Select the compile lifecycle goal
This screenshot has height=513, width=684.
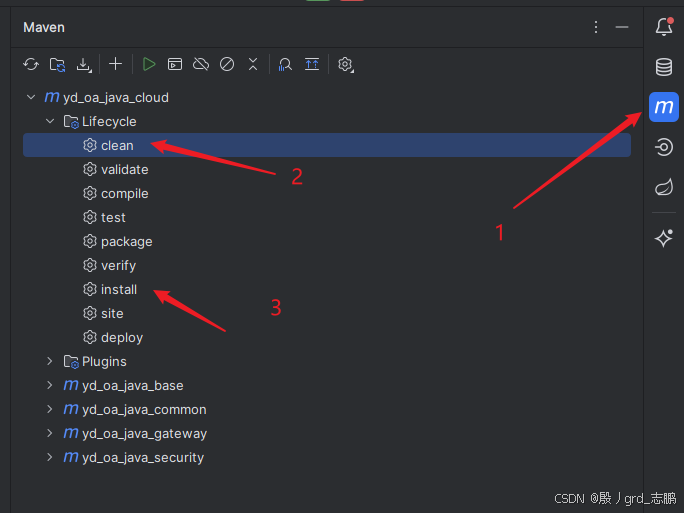[124, 194]
